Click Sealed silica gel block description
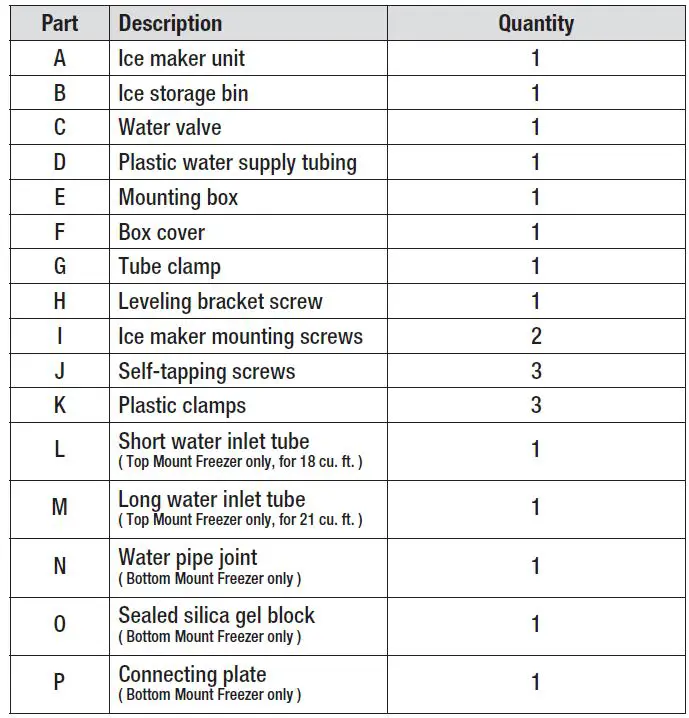Image resolution: width=689 pixels, height=718 pixels. pos(216,615)
